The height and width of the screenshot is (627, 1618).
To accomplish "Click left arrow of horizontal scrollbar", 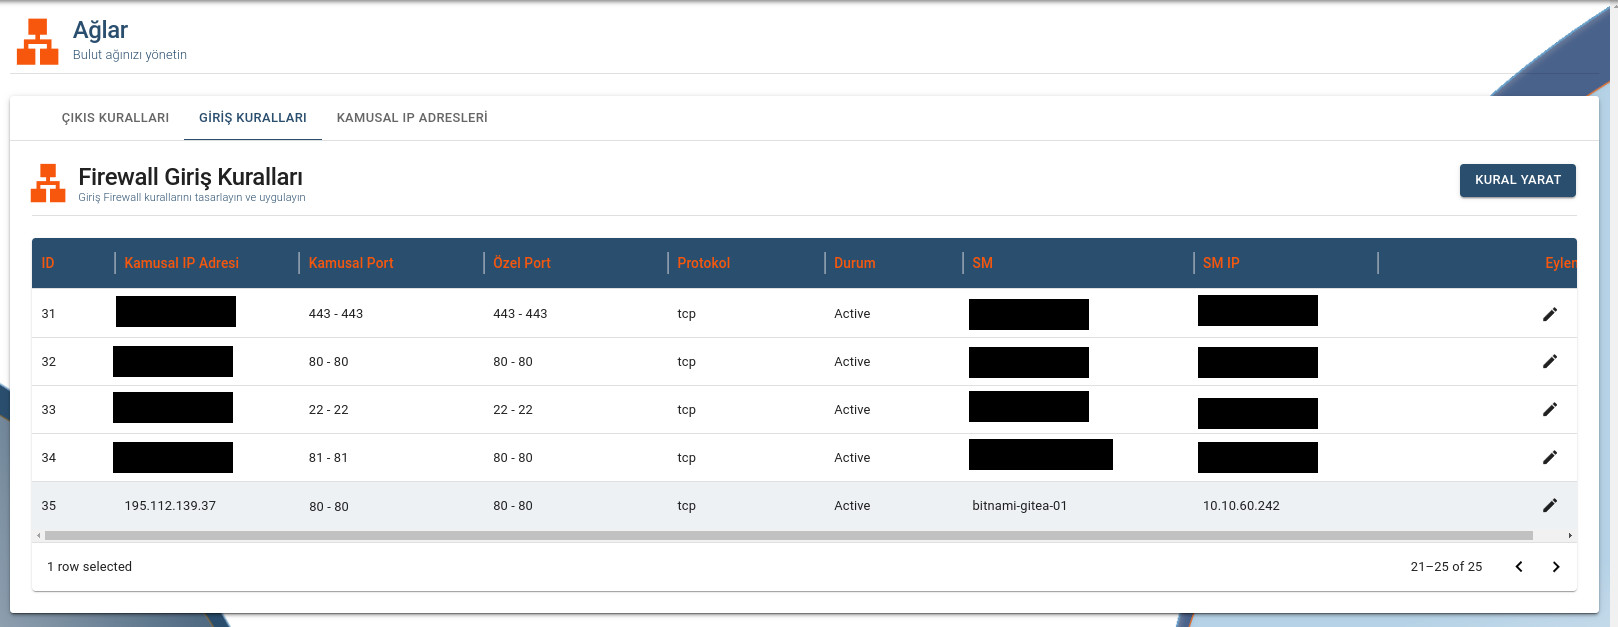I will (x=39, y=536).
